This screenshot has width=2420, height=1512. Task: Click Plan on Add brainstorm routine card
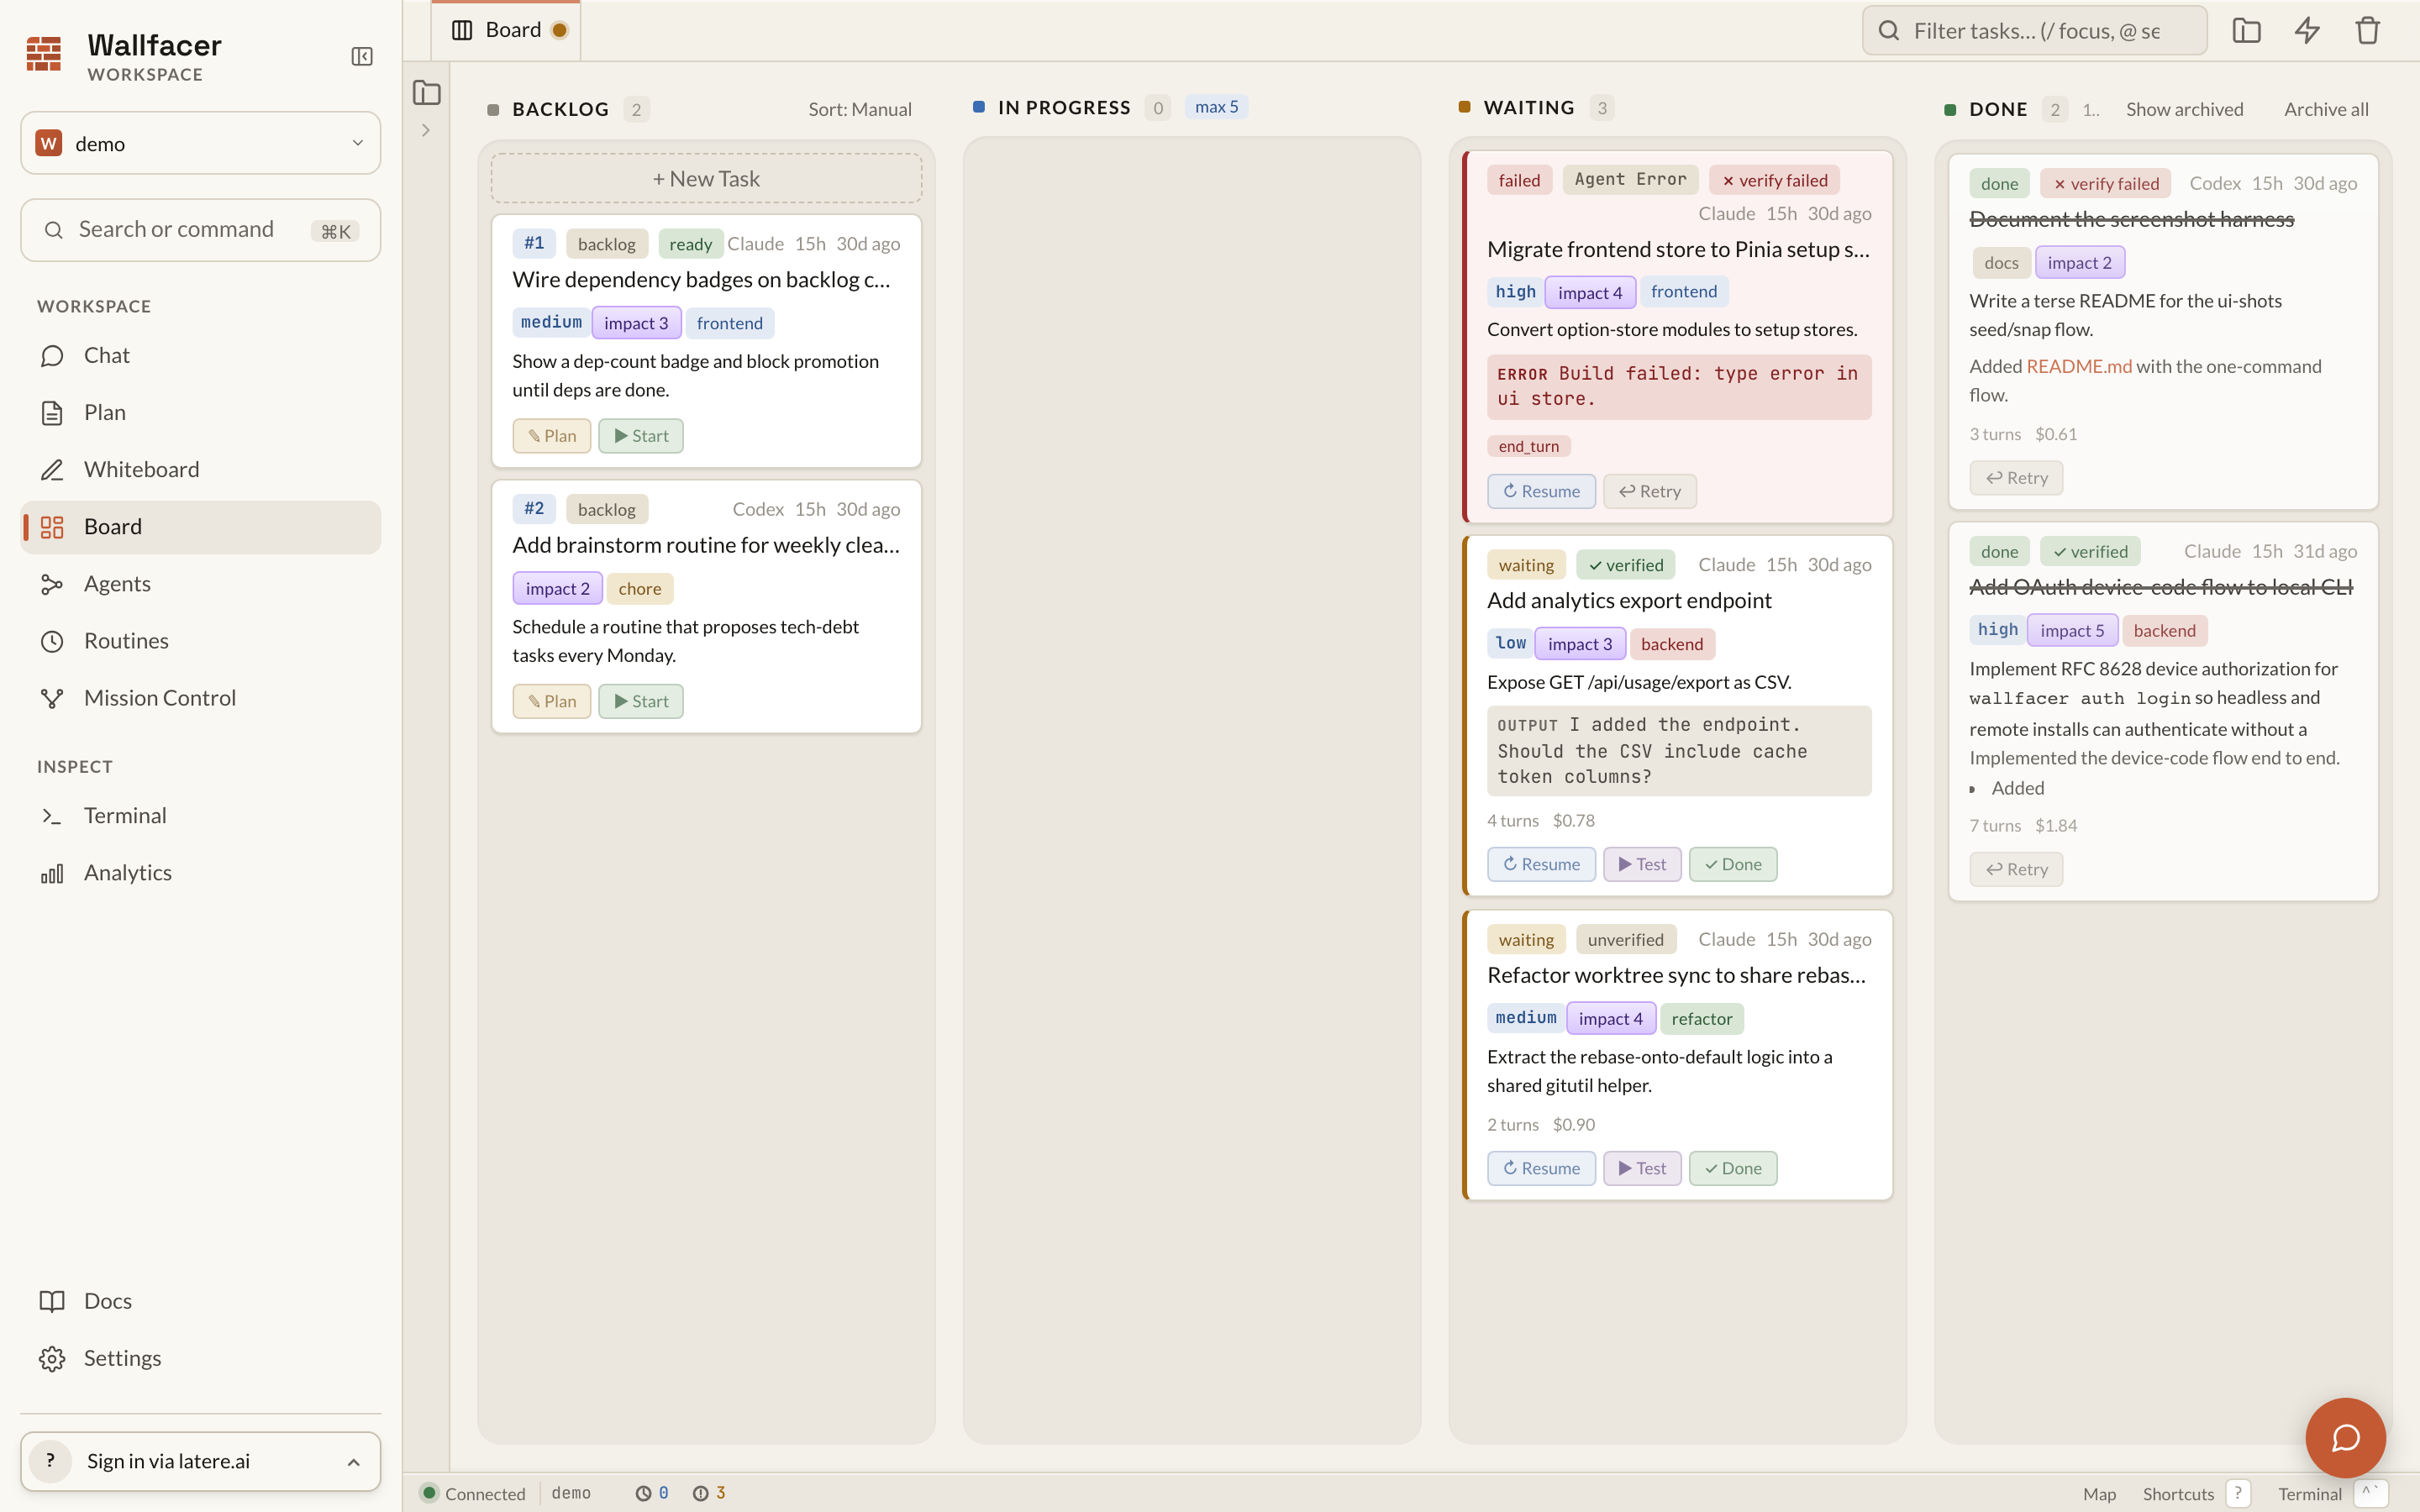[552, 701]
